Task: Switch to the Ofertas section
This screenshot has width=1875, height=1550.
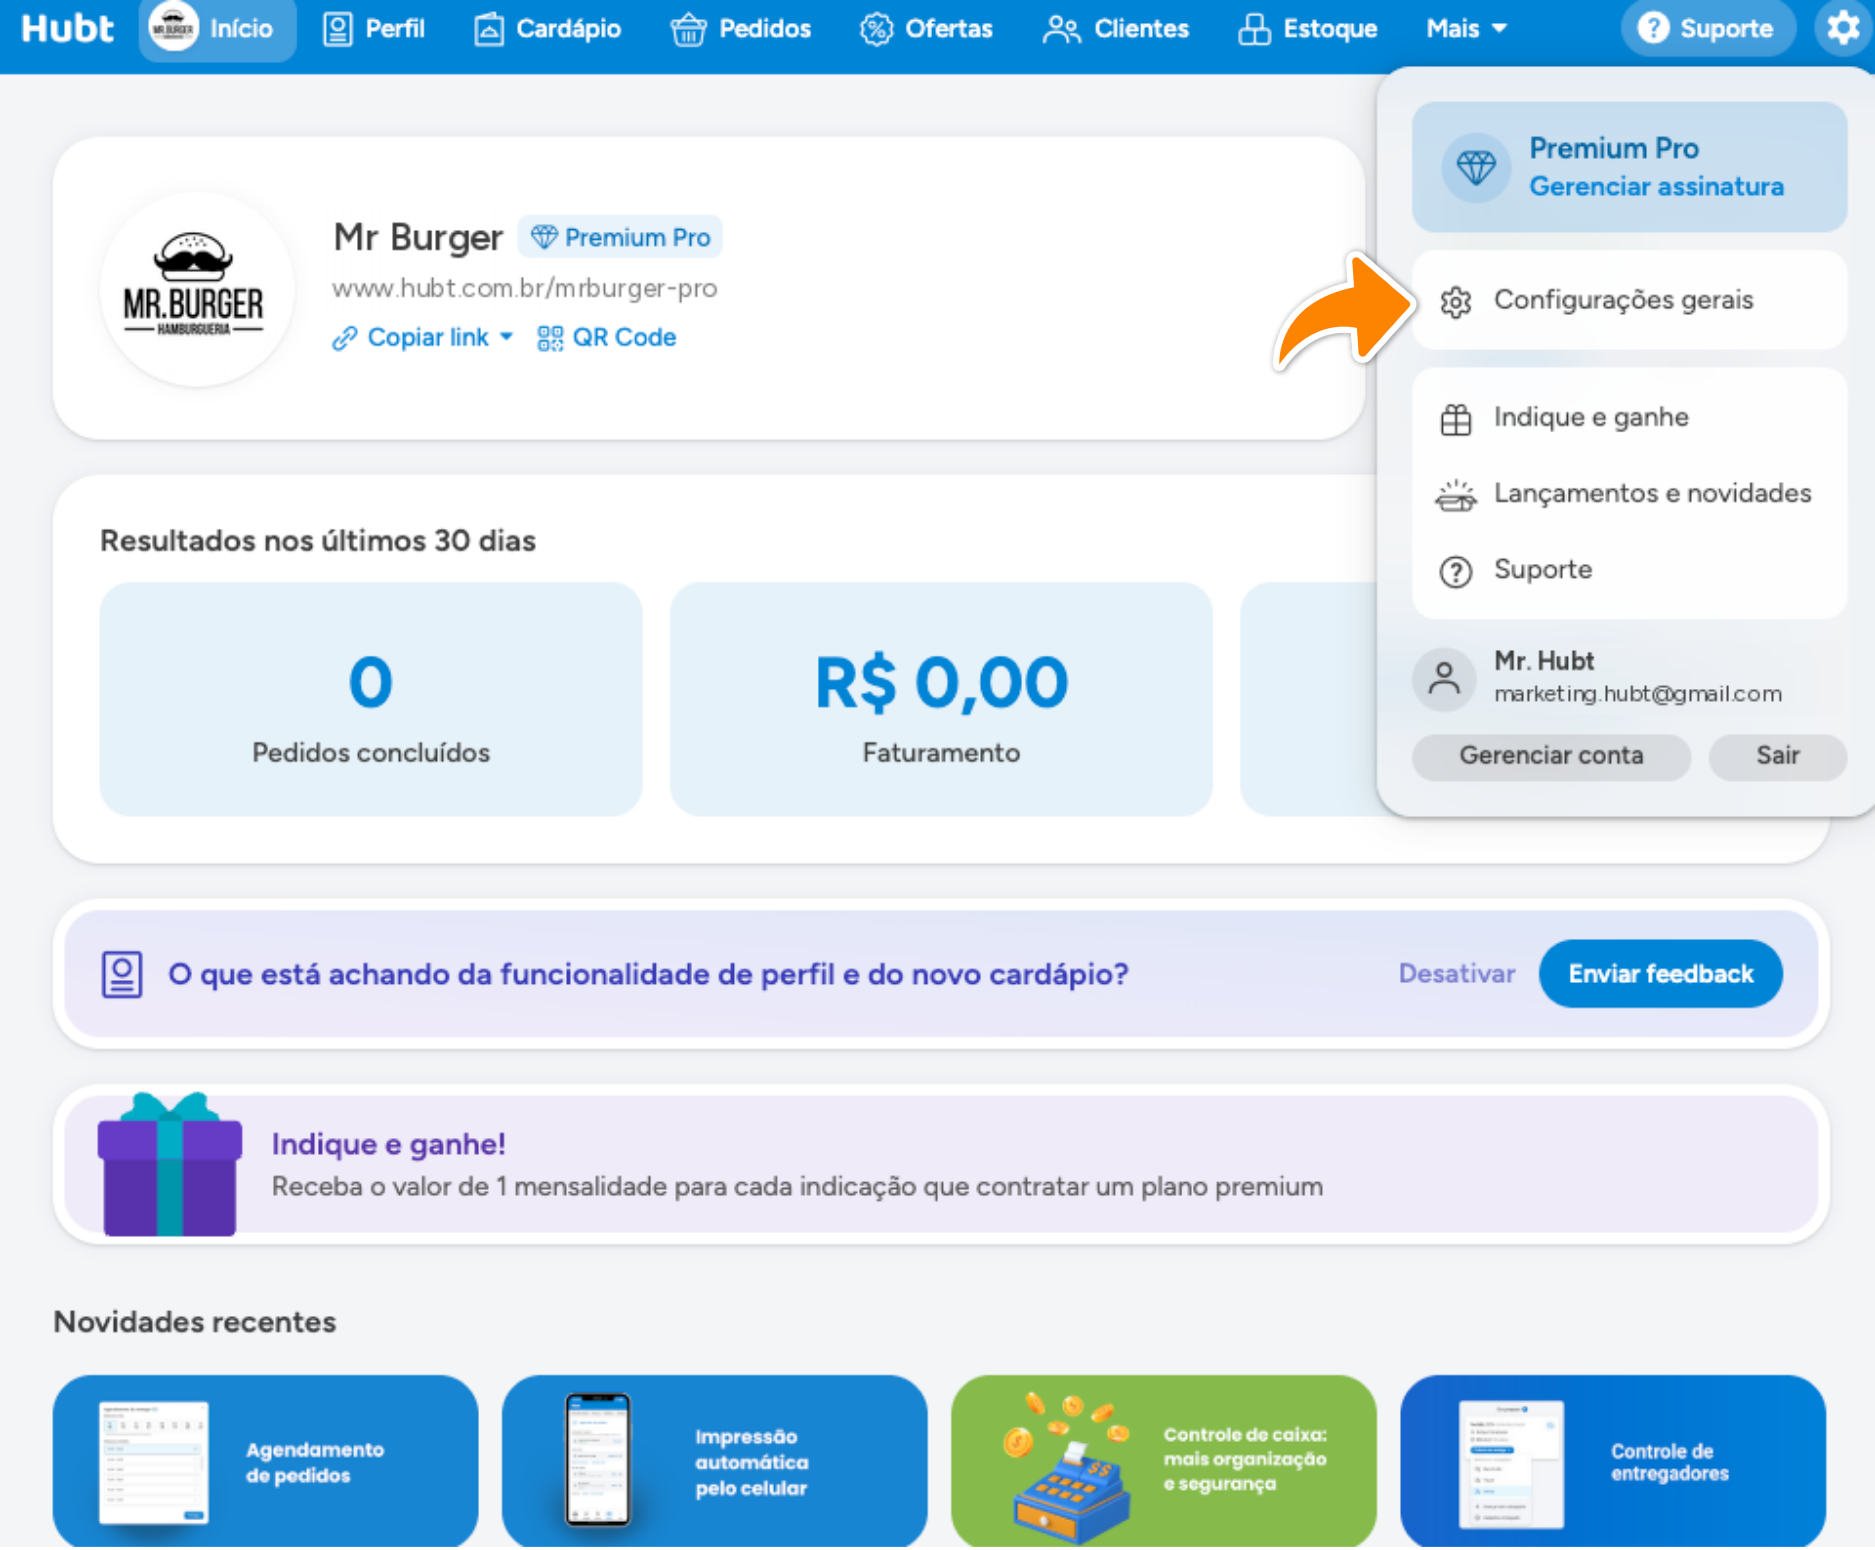Action: pos(926,29)
